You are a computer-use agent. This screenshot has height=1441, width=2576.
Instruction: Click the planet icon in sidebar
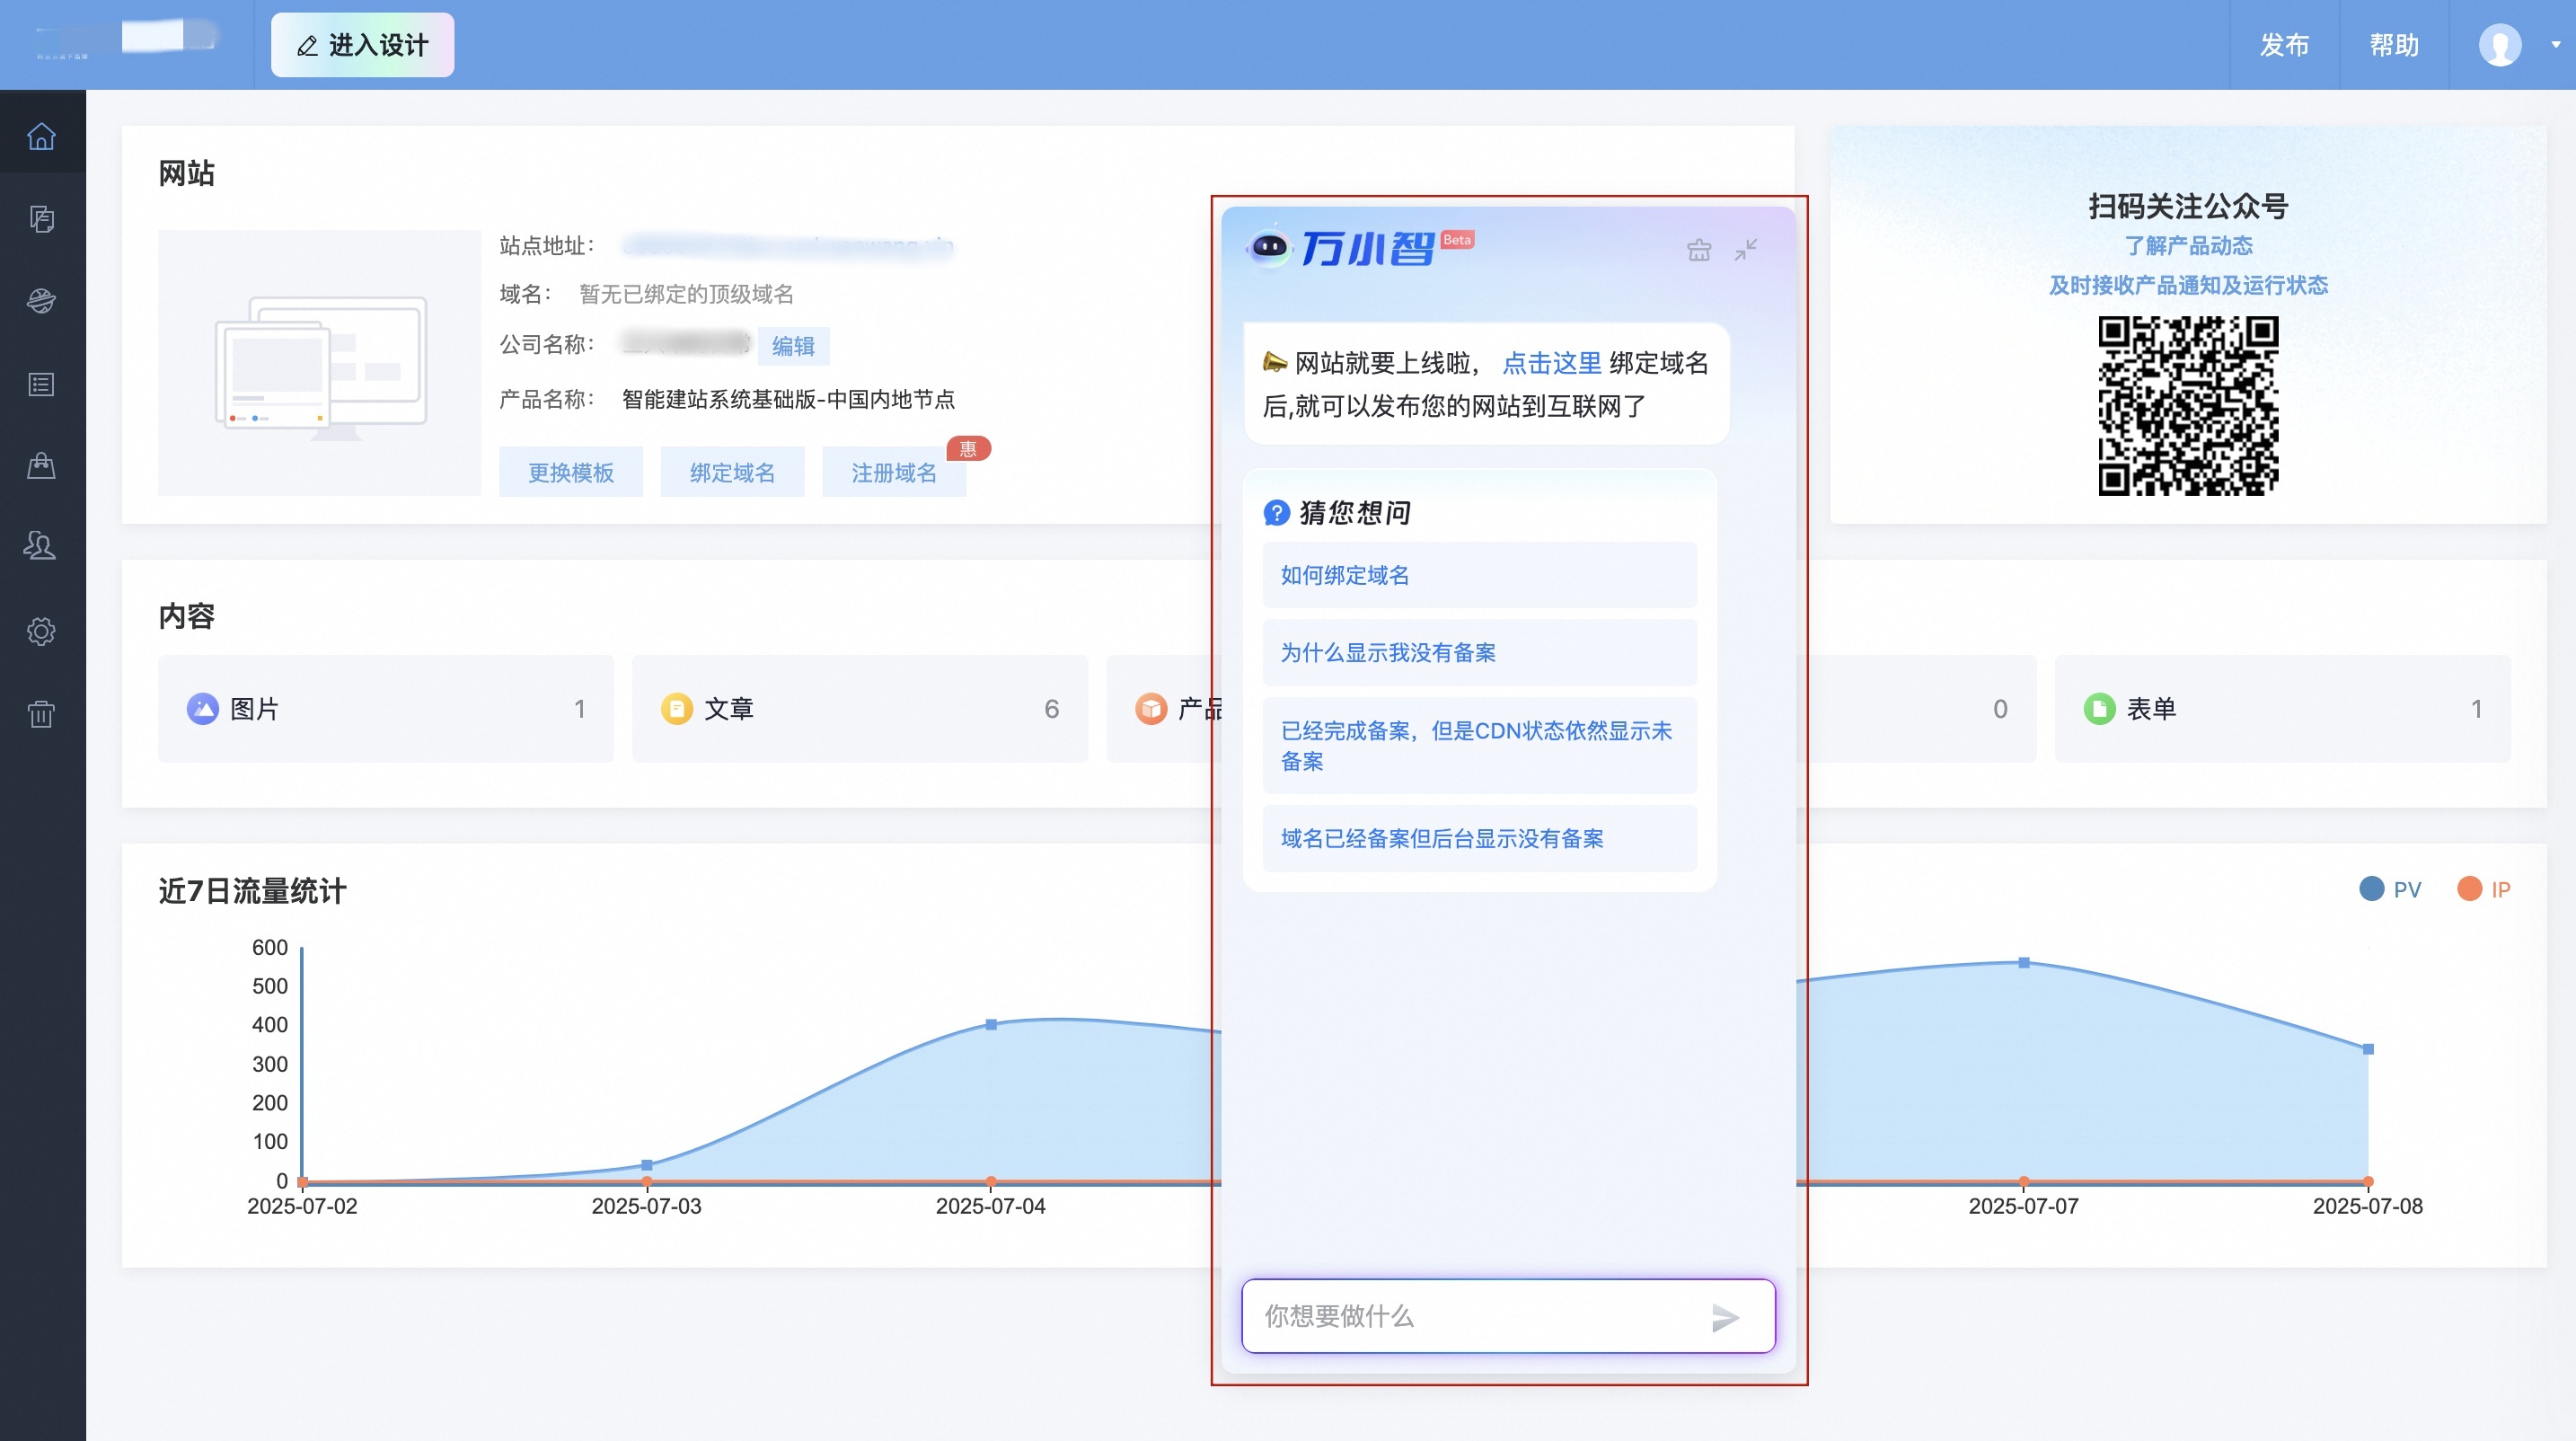click(41, 301)
